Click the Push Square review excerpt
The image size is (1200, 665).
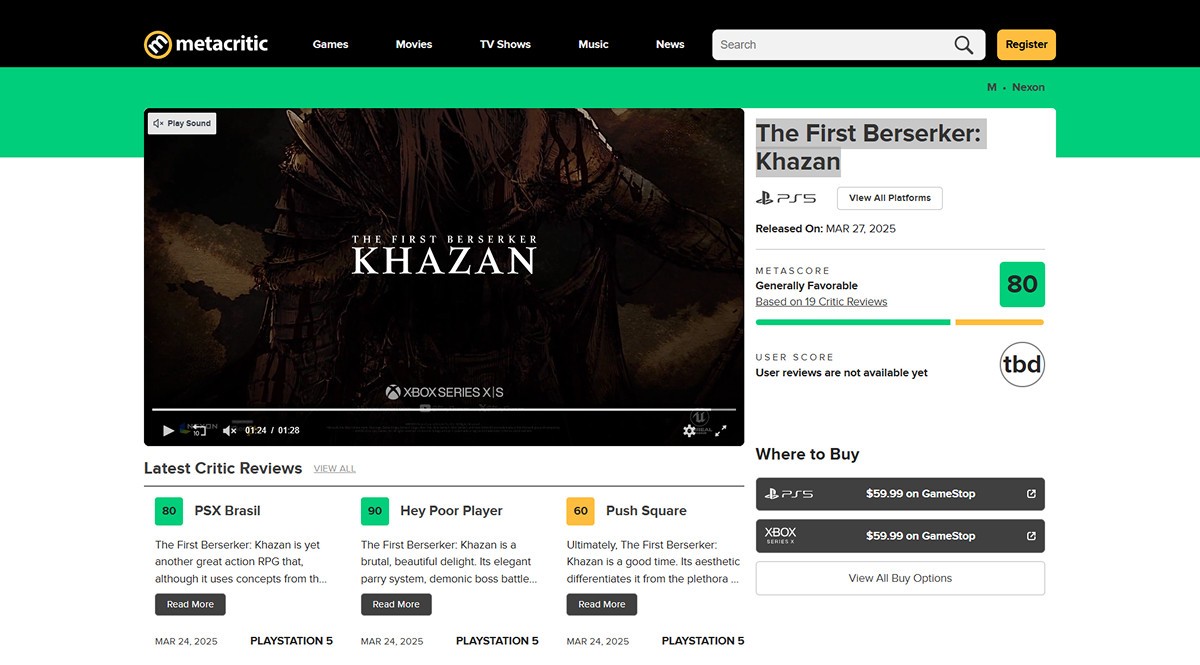click(x=653, y=561)
